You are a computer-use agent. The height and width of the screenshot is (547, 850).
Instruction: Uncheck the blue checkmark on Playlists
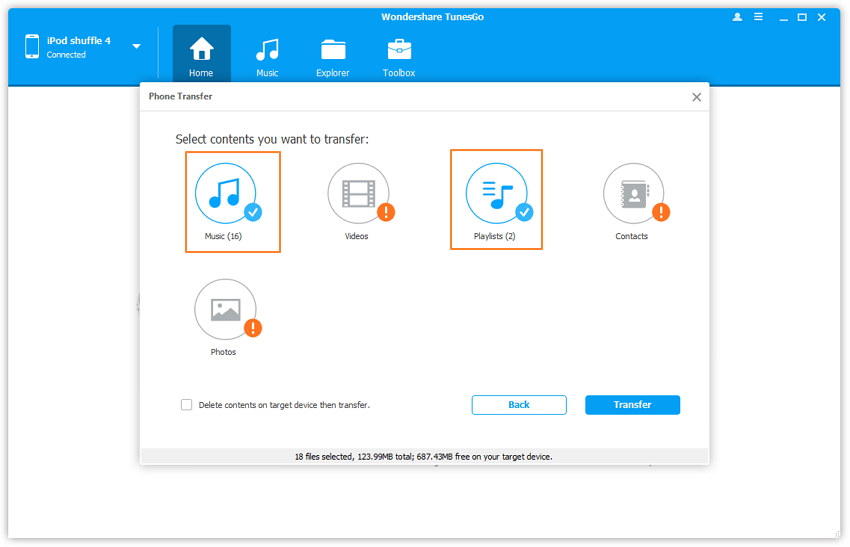point(524,212)
